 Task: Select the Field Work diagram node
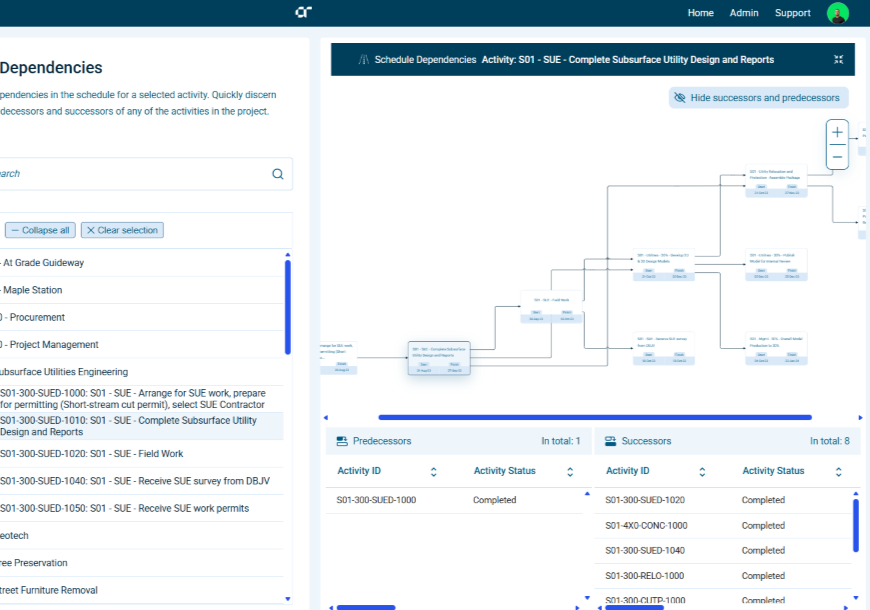[552, 307]
